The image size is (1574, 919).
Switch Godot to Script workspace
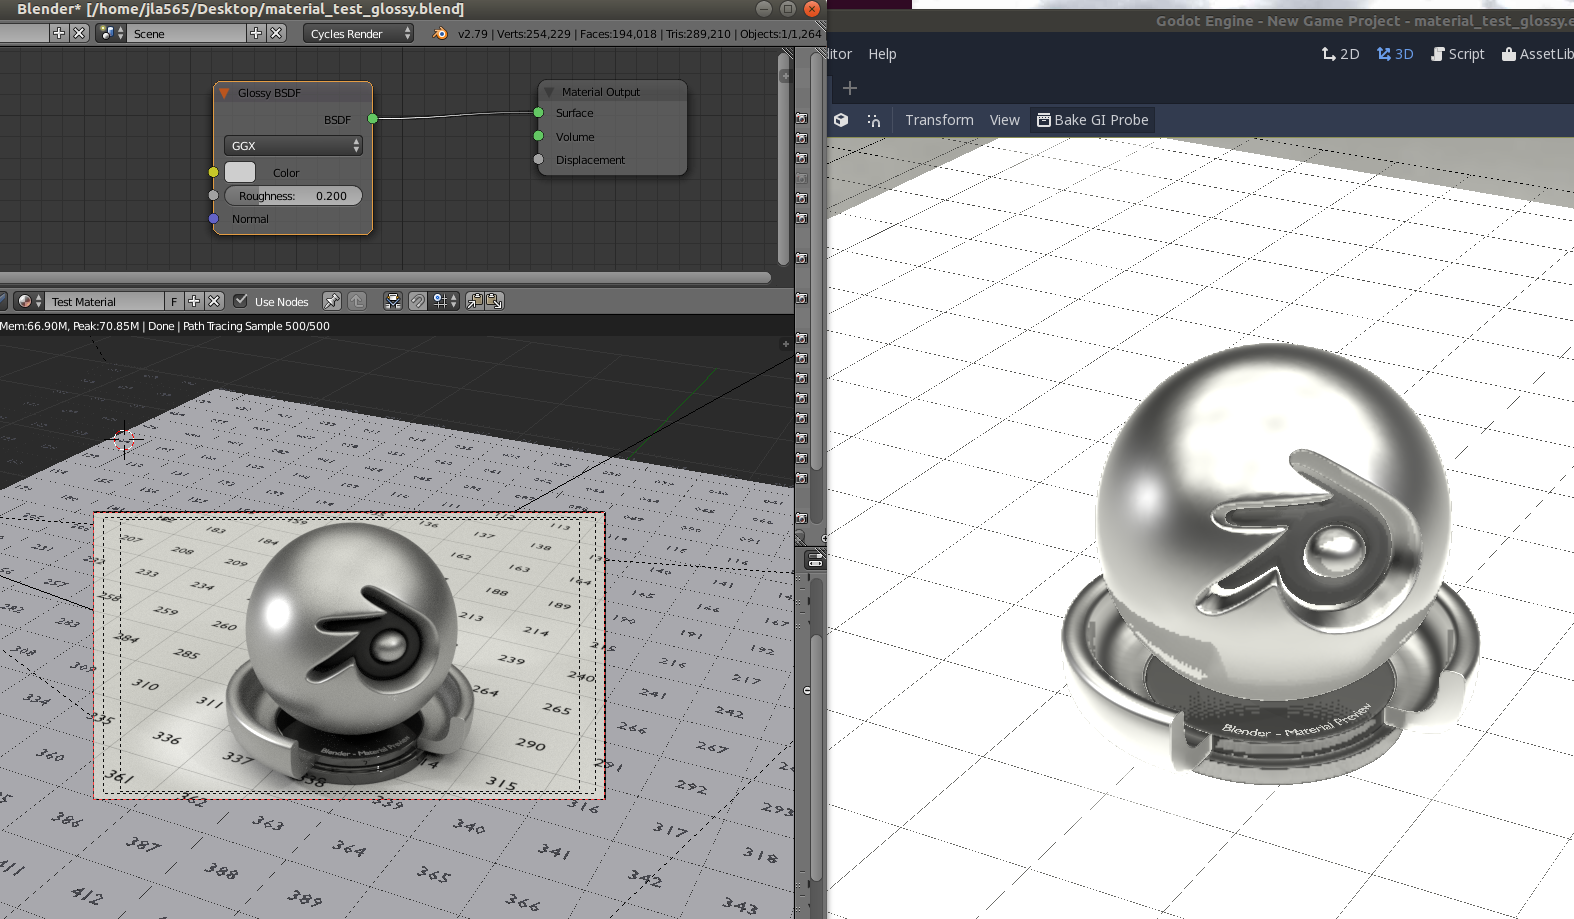[x=1458, y=54]
